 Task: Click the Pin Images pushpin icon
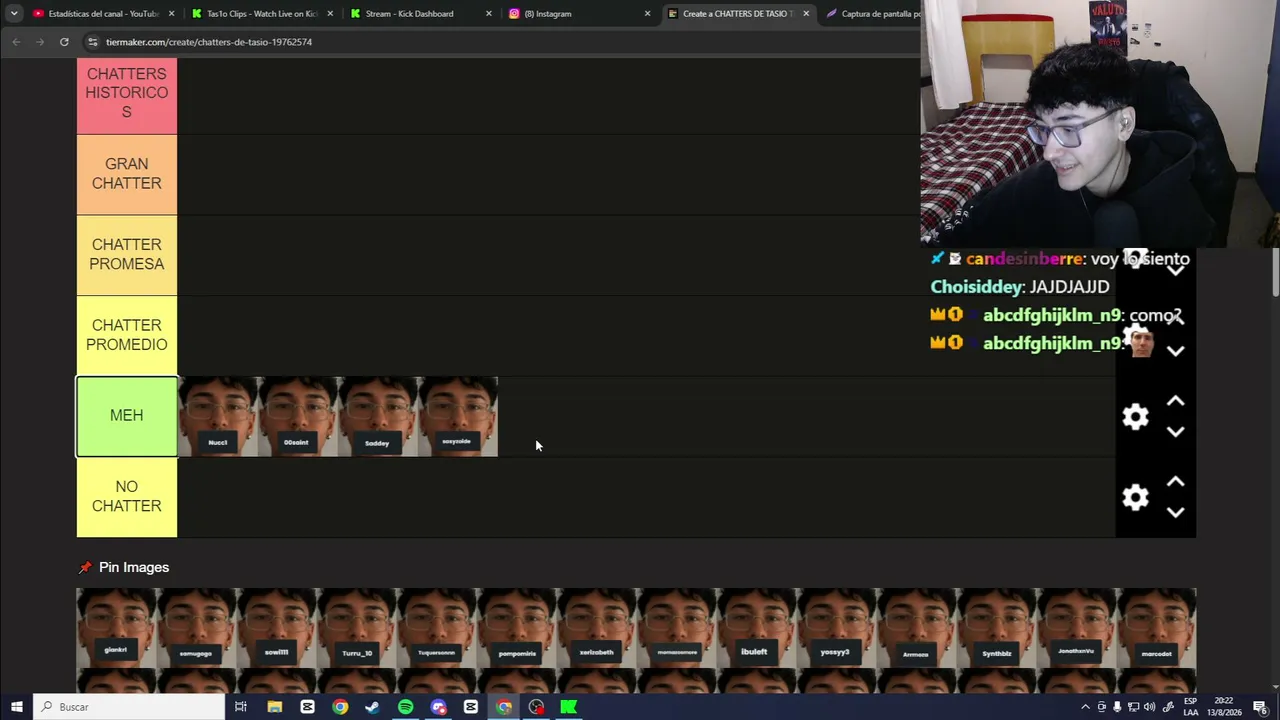click(85, 568)
